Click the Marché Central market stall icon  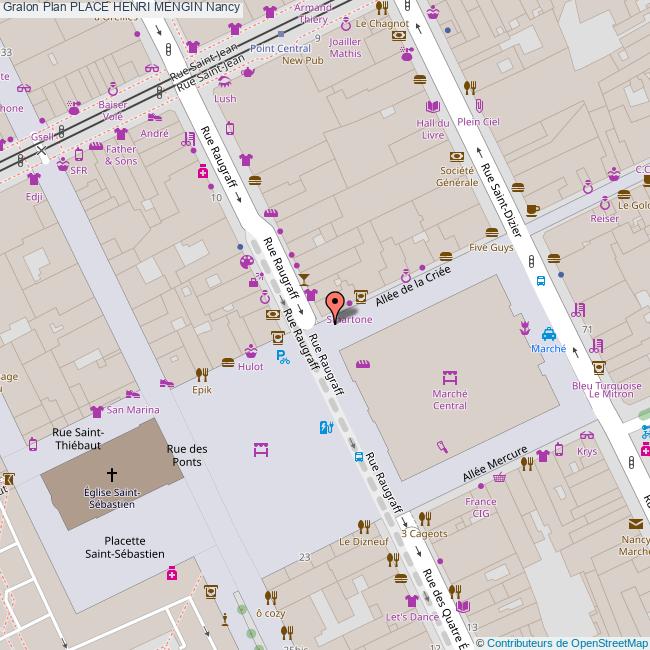pyautogui.click(x=449, y=378)
